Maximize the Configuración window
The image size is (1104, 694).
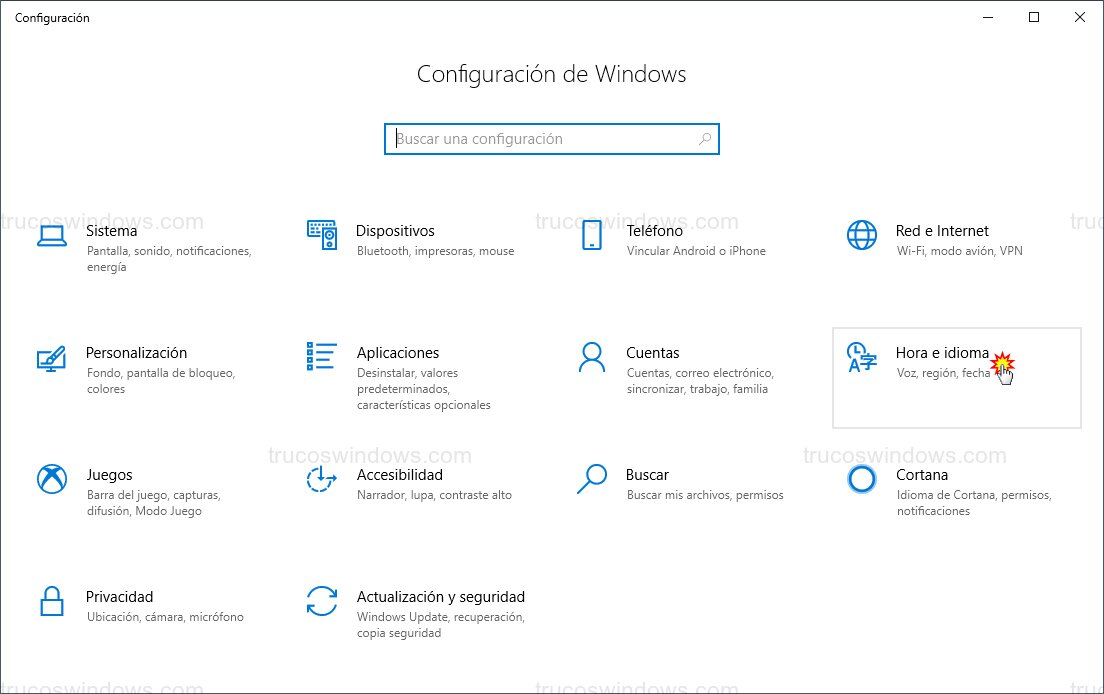tap(1034, 17)
